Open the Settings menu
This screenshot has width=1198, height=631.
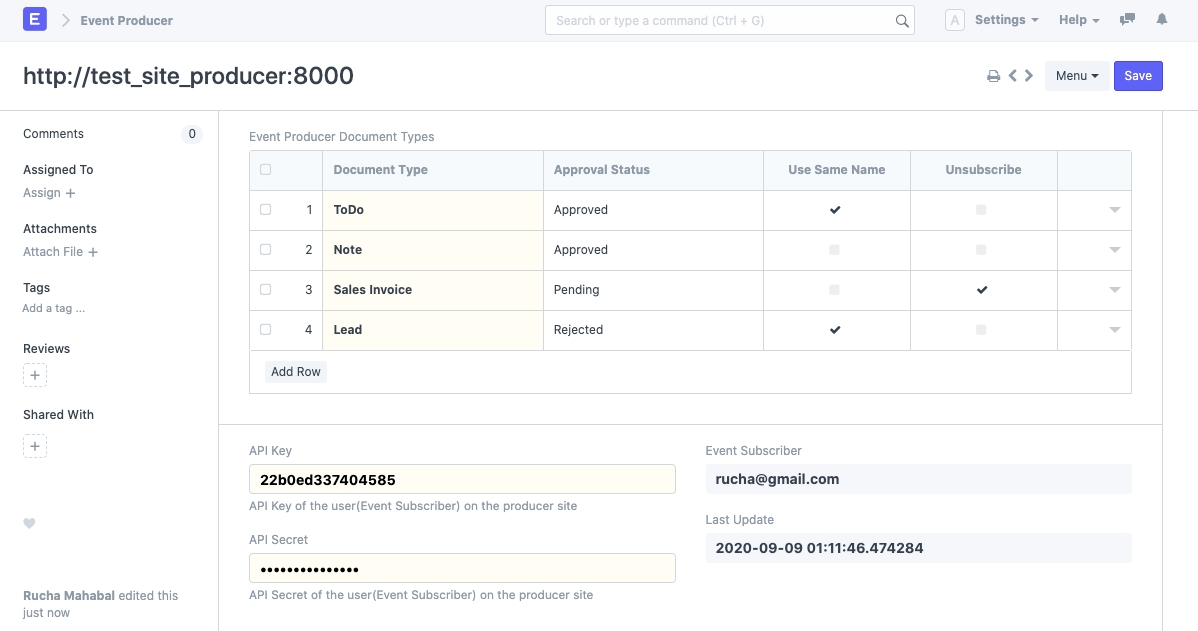coord(1006,20)
